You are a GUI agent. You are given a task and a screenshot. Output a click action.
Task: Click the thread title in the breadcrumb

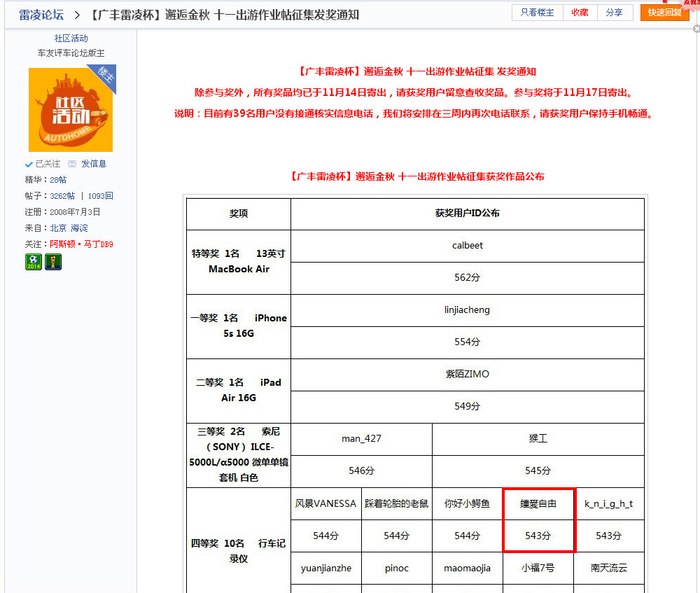(x=224, y=15)
